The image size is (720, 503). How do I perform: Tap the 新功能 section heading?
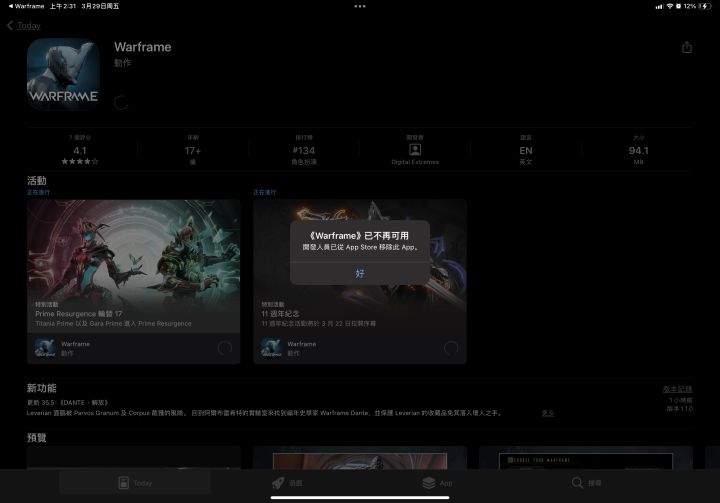coord(41,388)
